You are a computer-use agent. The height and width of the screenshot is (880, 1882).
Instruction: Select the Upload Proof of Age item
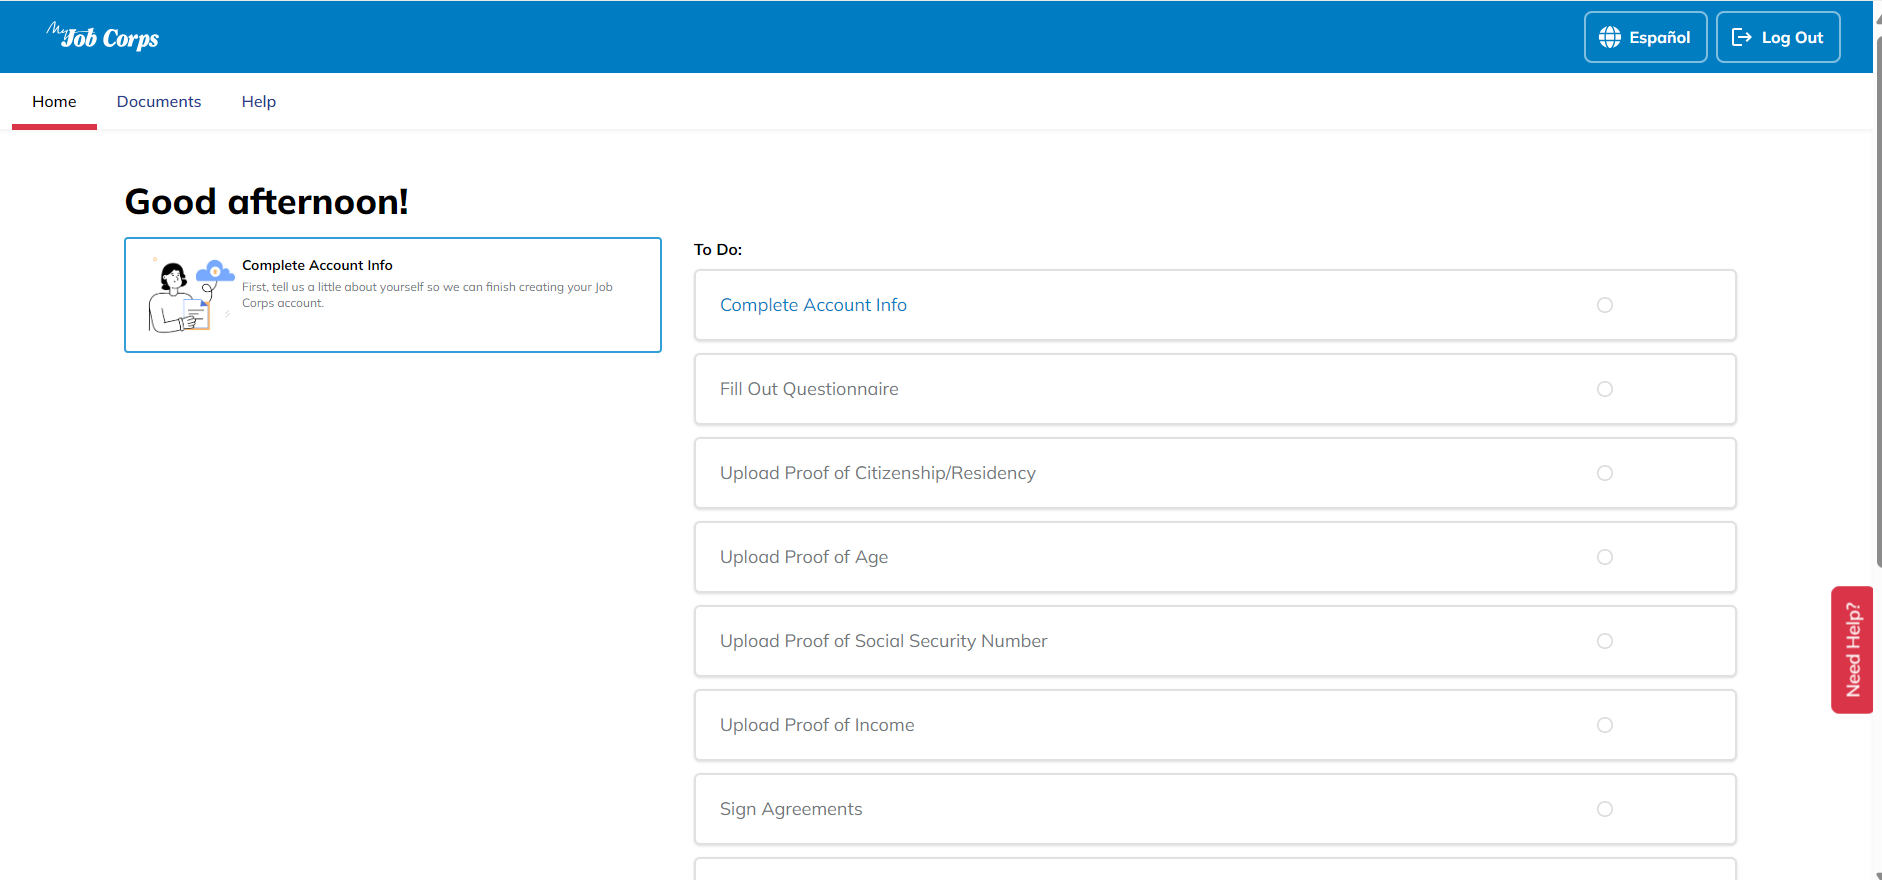click(1215, 557)
